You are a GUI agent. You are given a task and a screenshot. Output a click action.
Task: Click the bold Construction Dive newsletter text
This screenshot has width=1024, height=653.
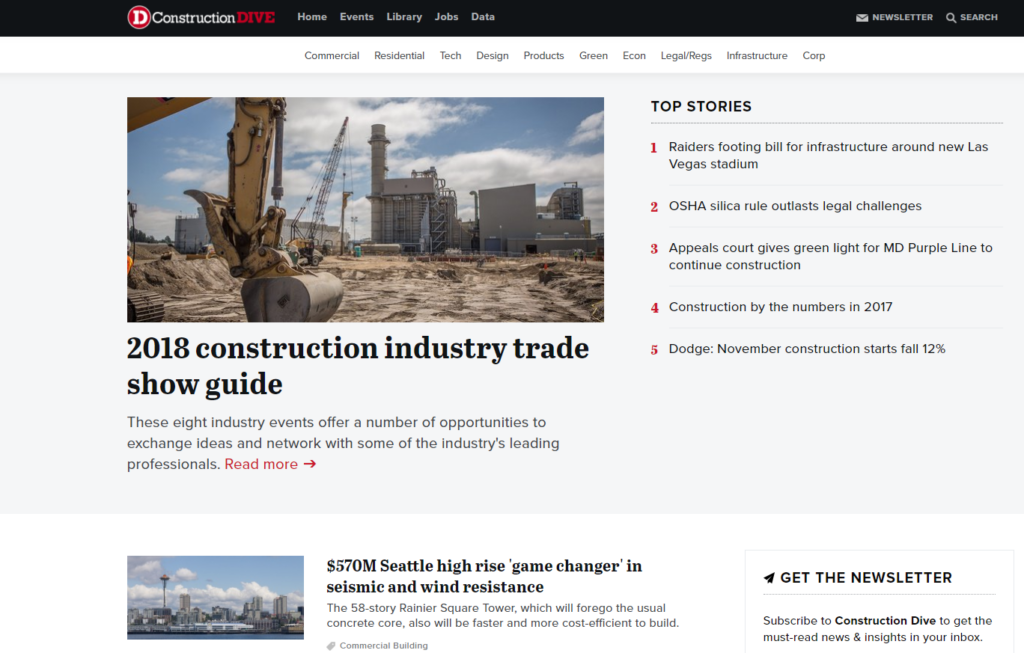[885, 620]
